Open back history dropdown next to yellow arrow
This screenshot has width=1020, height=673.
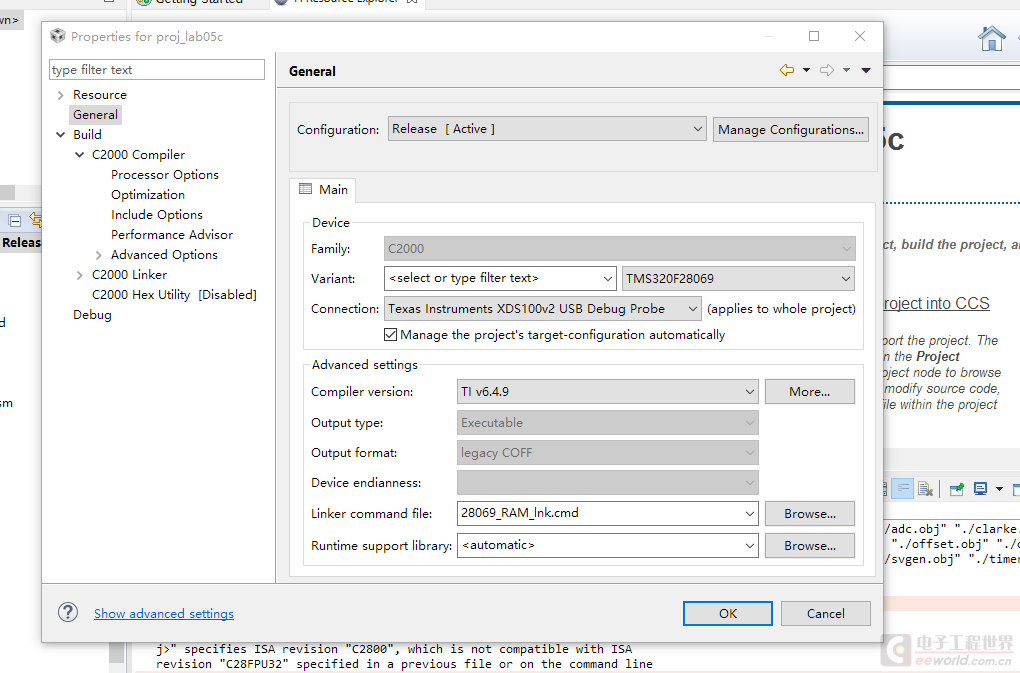(x=806, y=70)
